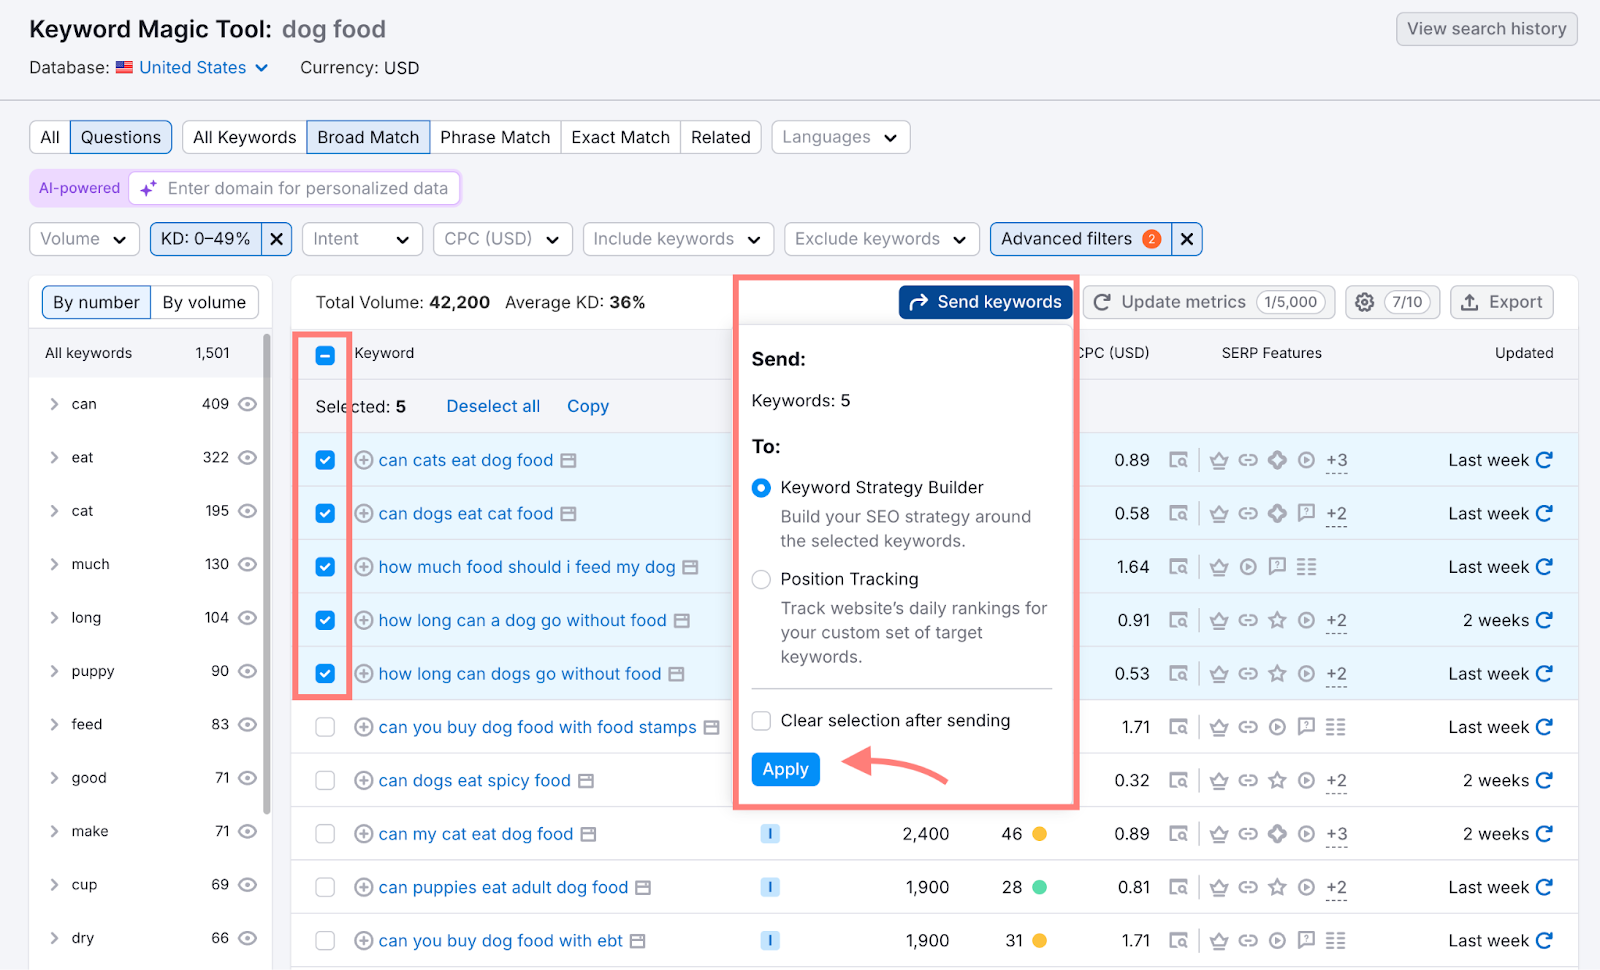Click the Apply button

785,769
